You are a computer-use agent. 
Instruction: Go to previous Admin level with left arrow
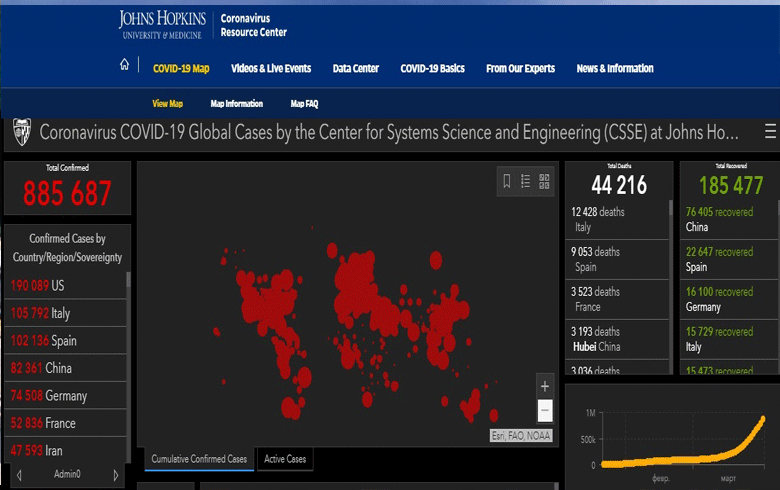(x=19, y=475)
